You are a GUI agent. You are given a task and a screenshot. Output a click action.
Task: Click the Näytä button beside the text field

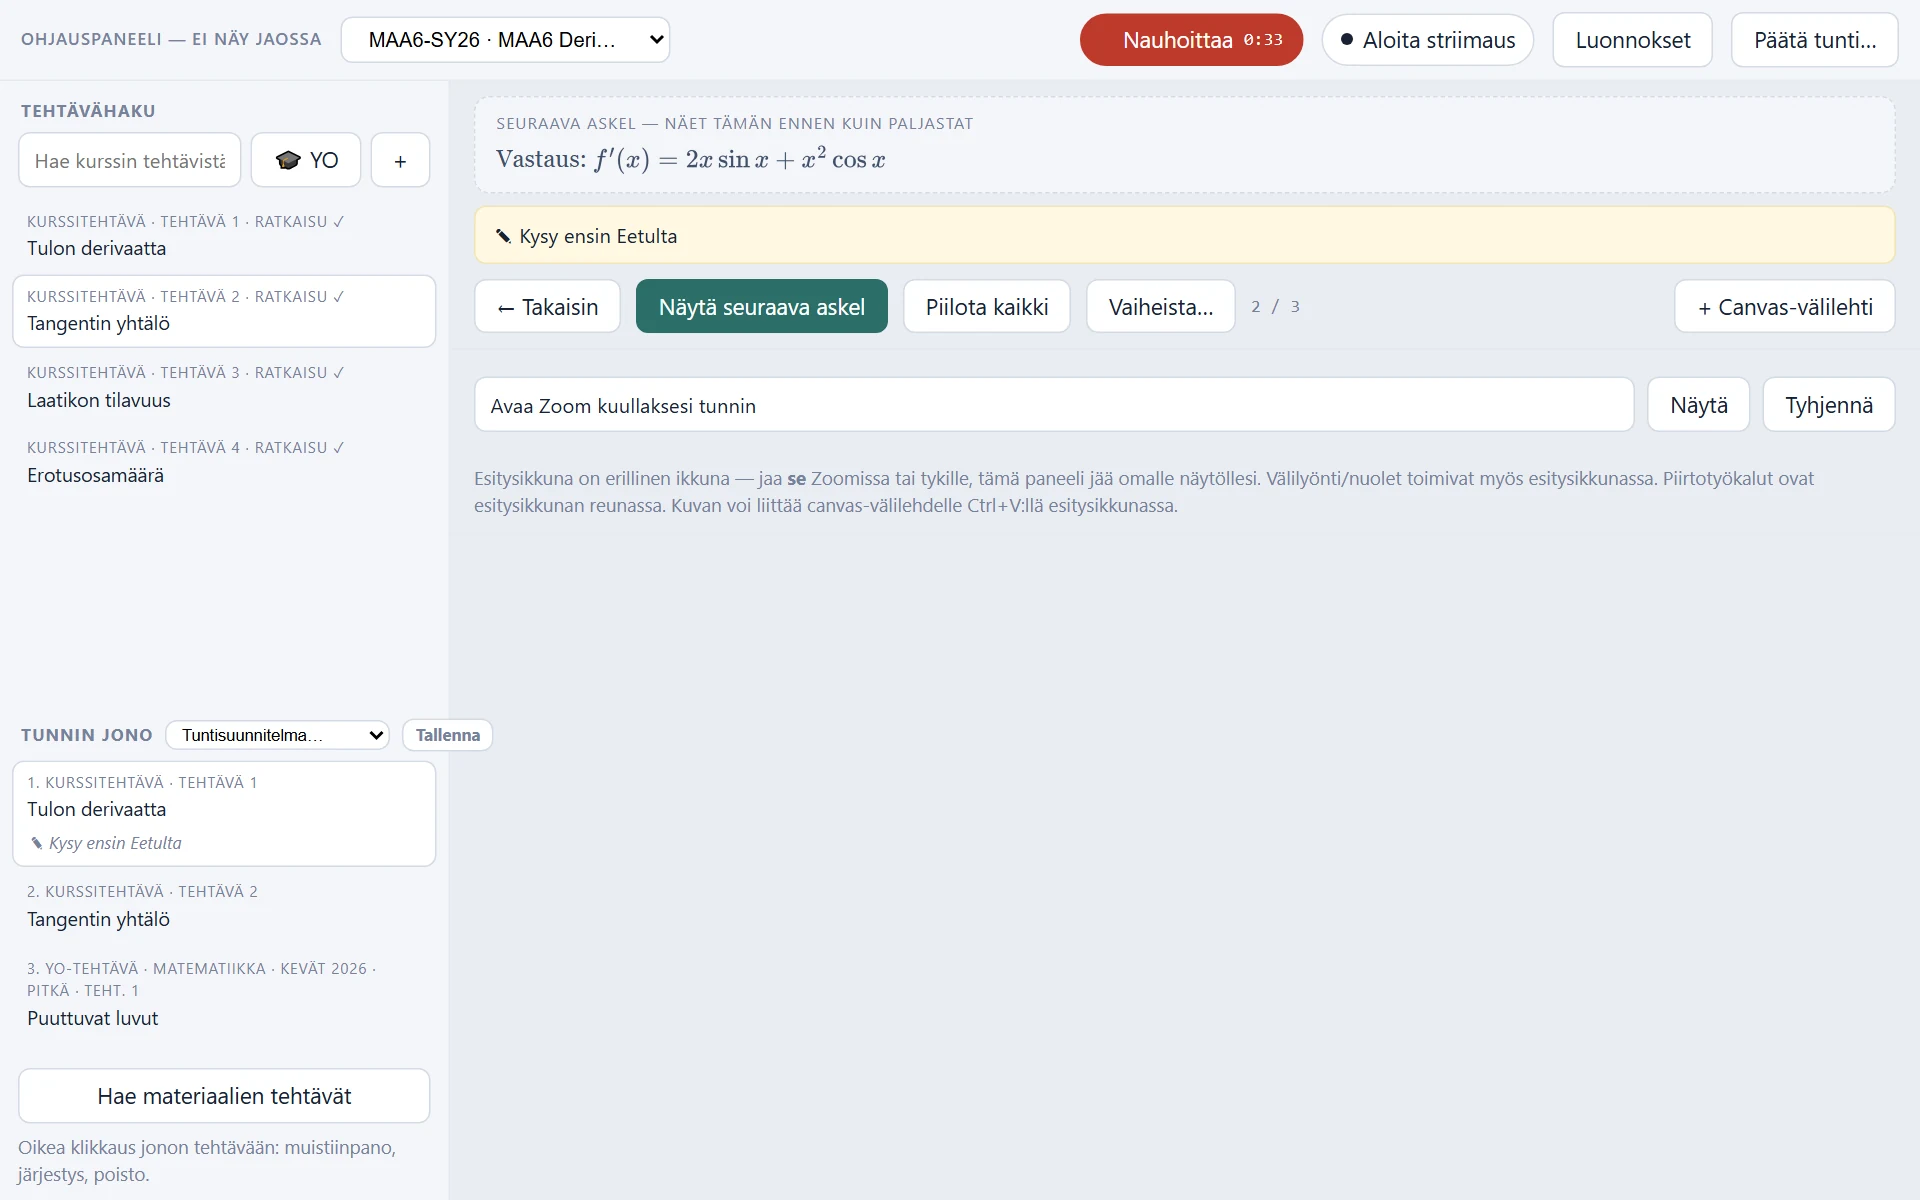click(1698, 405)
